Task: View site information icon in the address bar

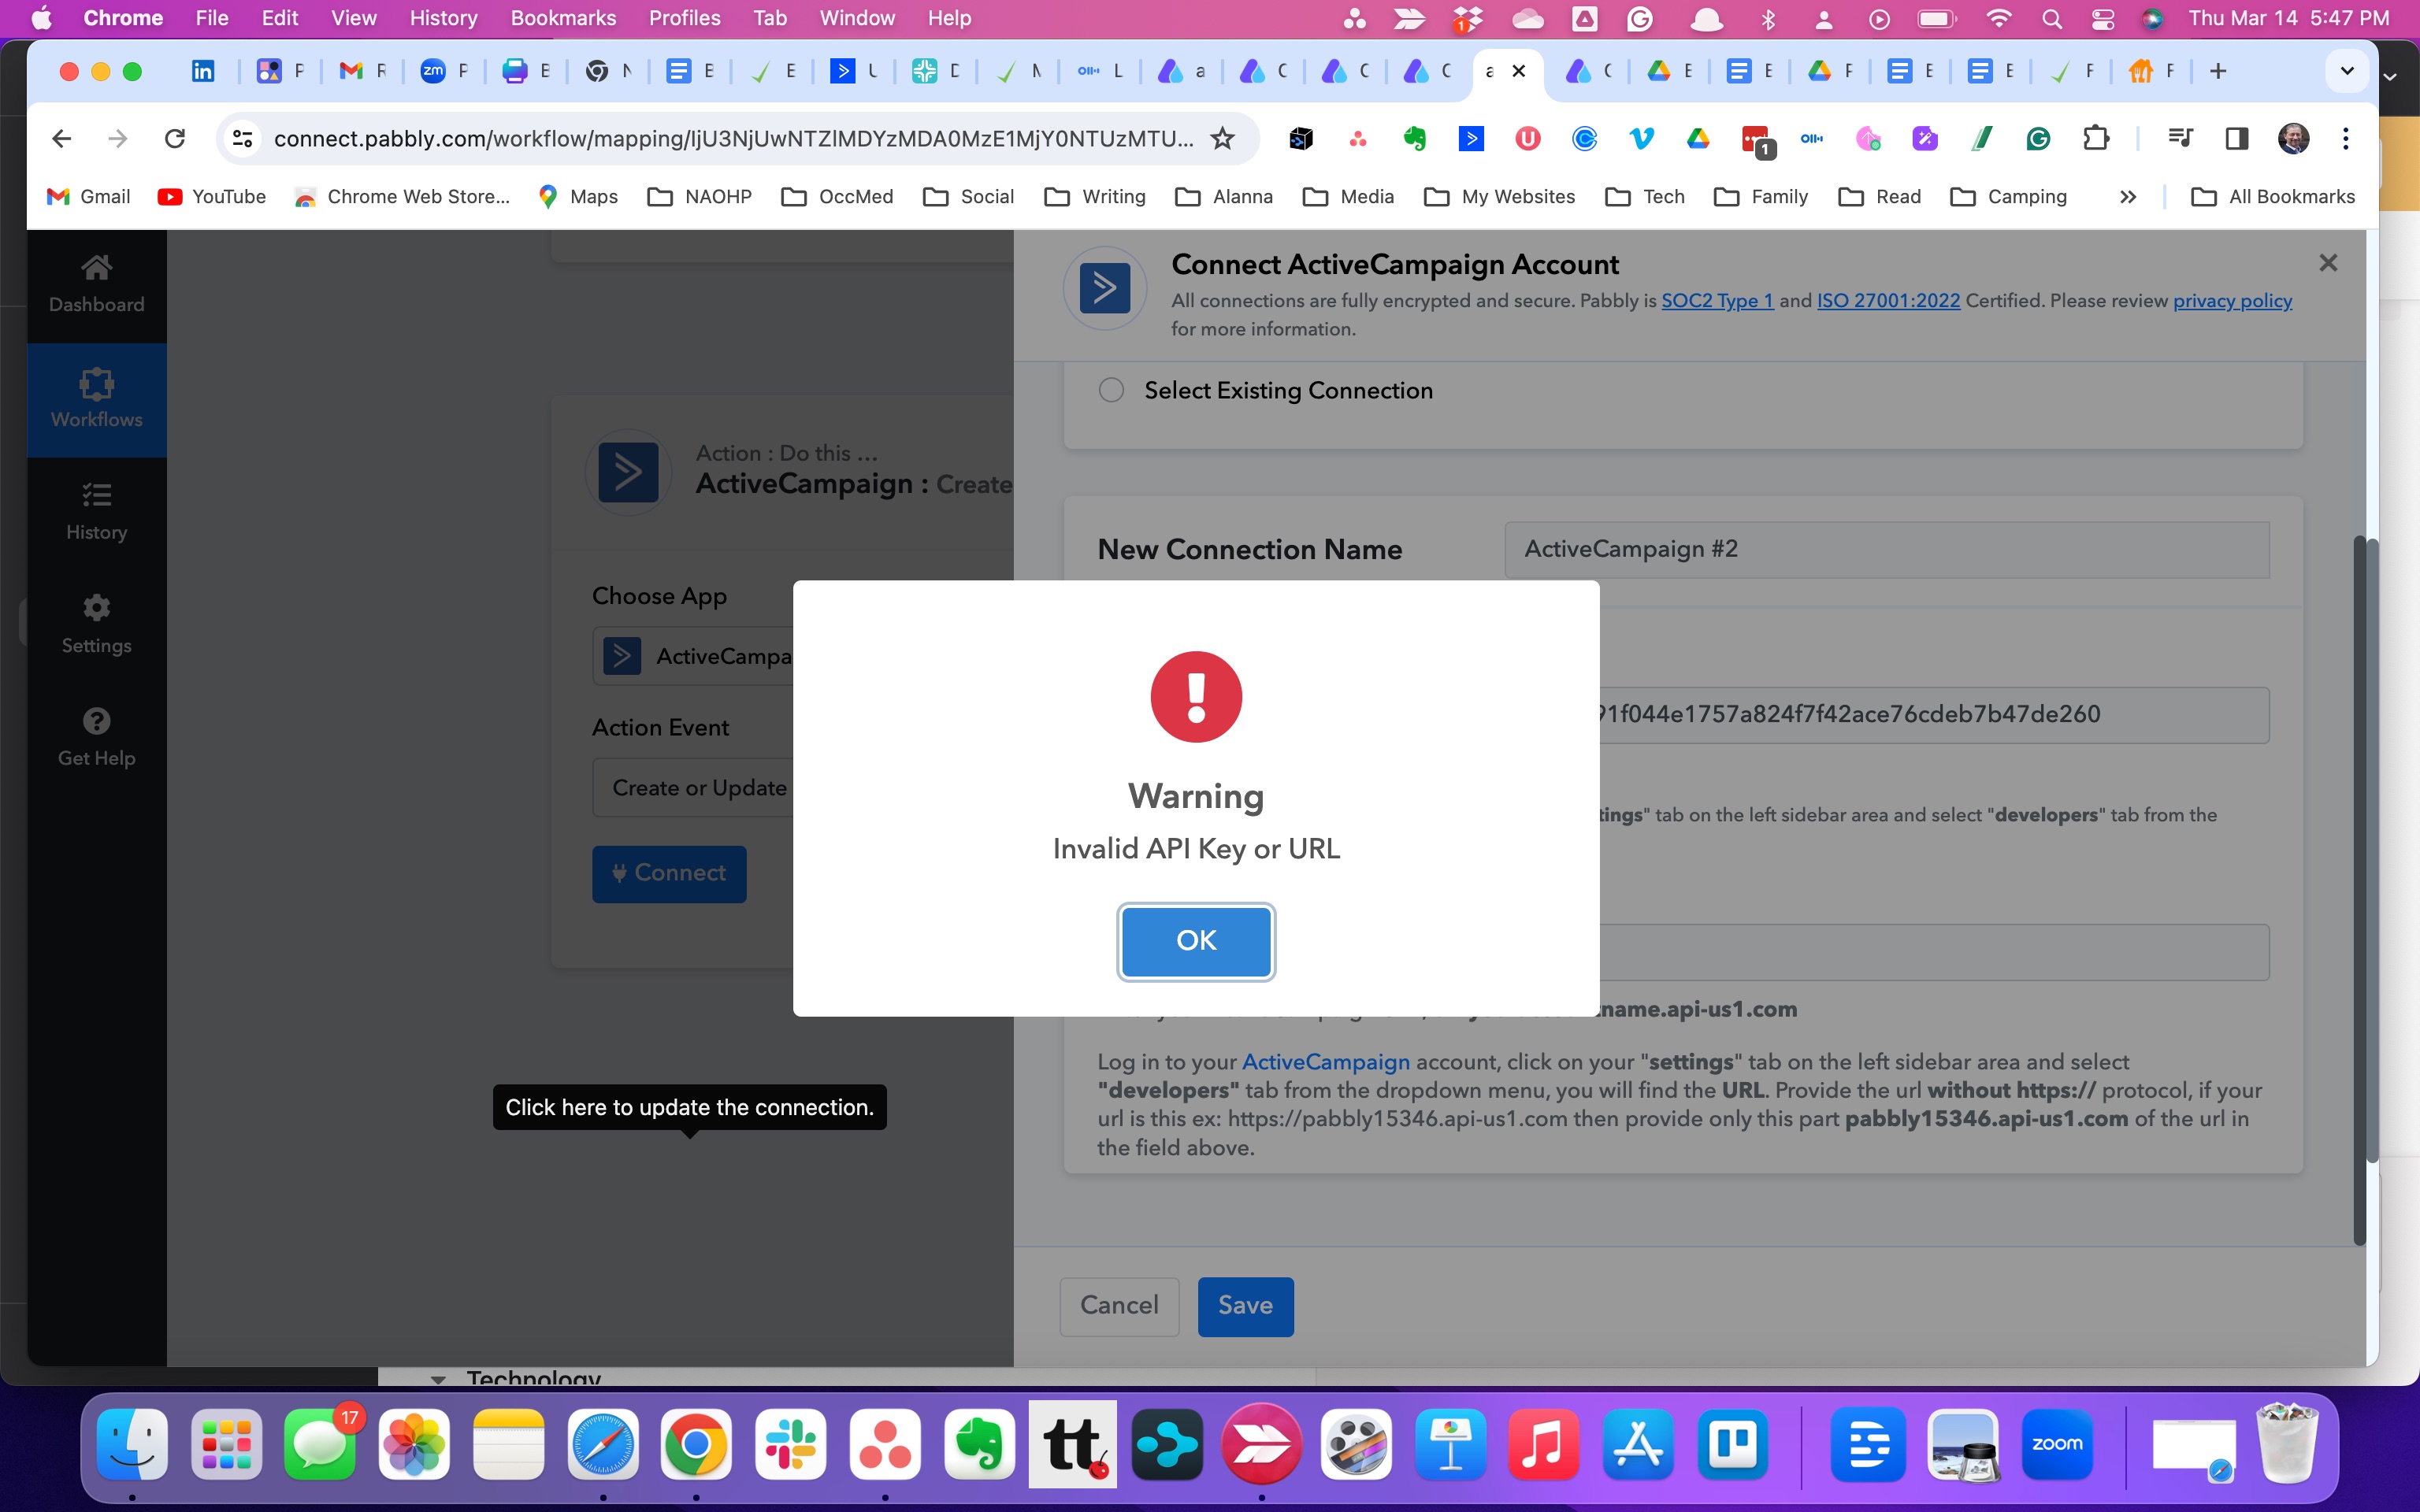Action: (242, 138)
